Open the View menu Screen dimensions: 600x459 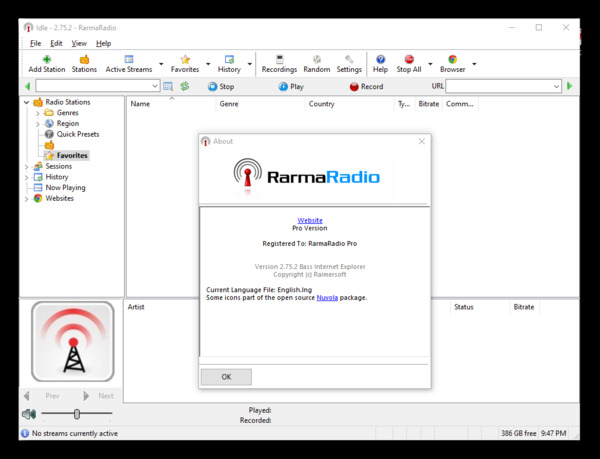(x=79, y=43)
